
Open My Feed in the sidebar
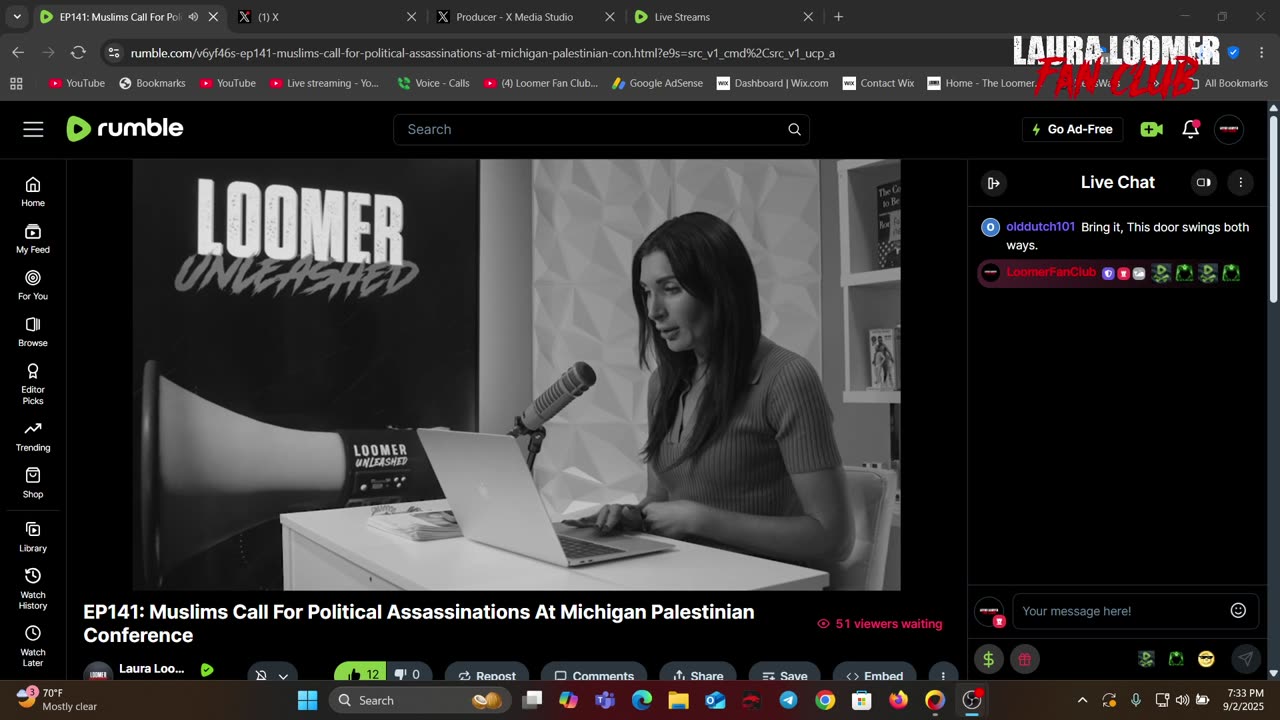point(33,239)
